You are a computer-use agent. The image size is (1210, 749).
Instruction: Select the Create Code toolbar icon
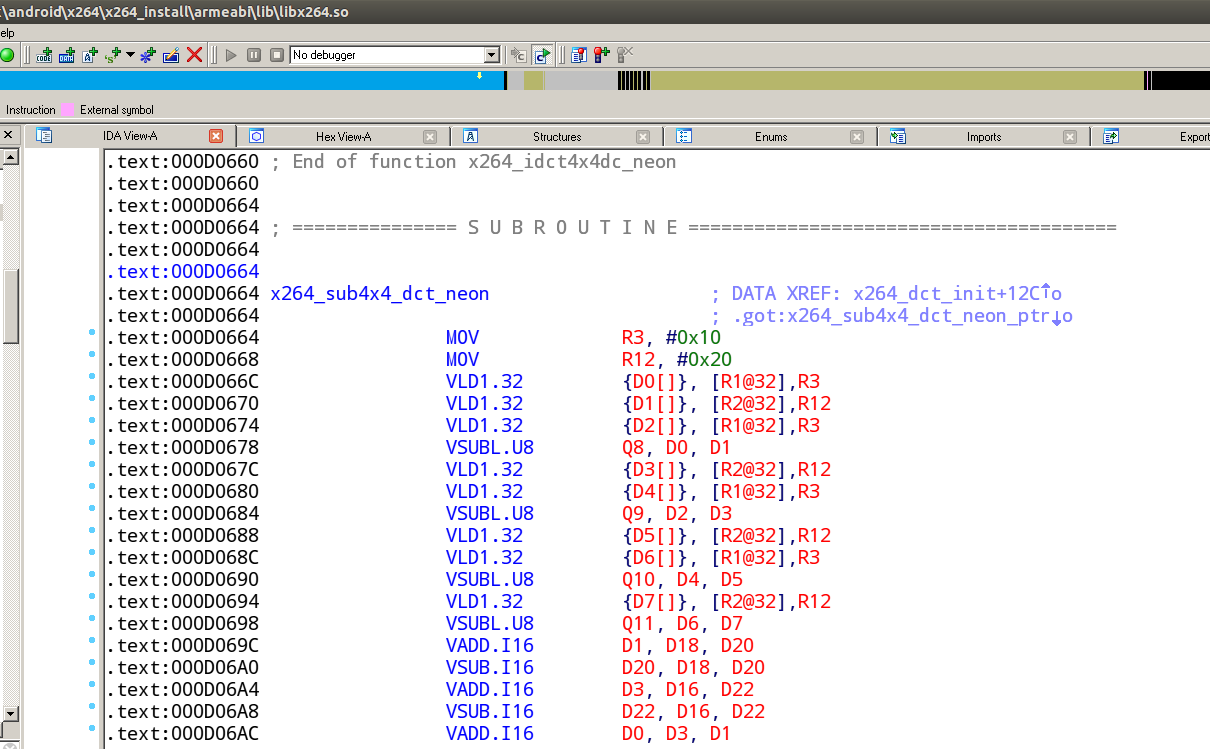point(43,55)
